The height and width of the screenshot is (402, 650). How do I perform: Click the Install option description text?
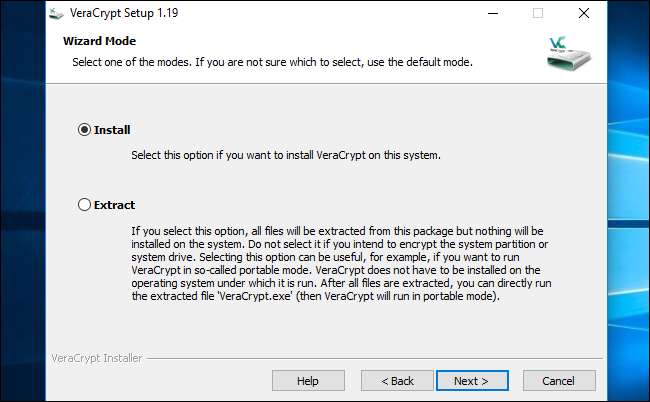[286, 156]
